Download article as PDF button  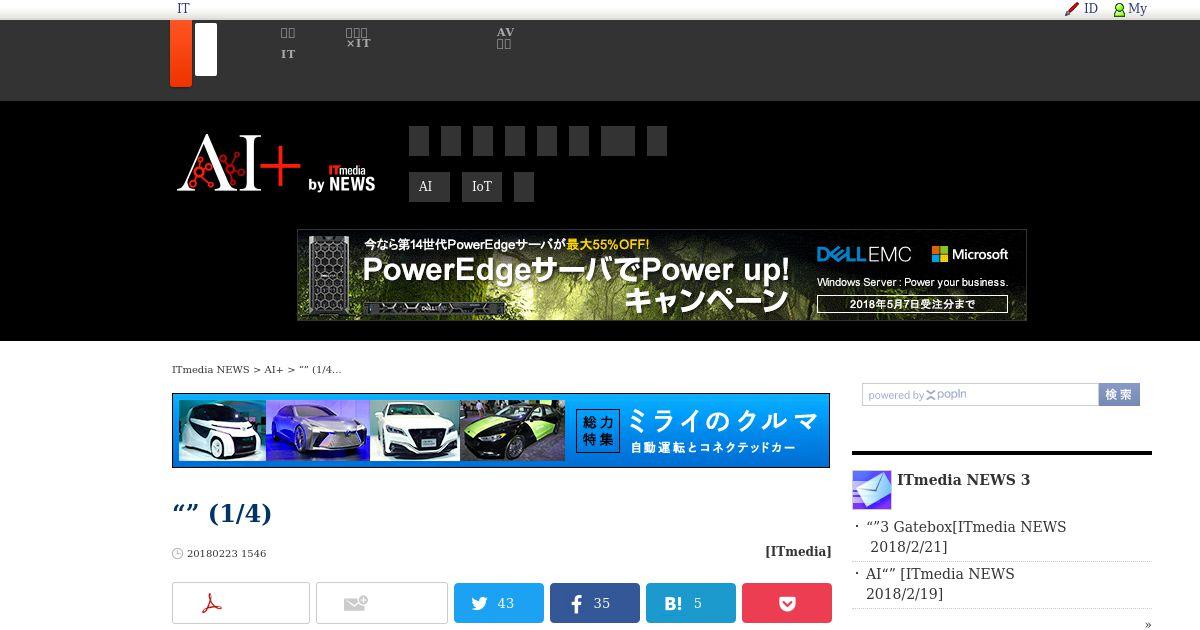point(241,603)
